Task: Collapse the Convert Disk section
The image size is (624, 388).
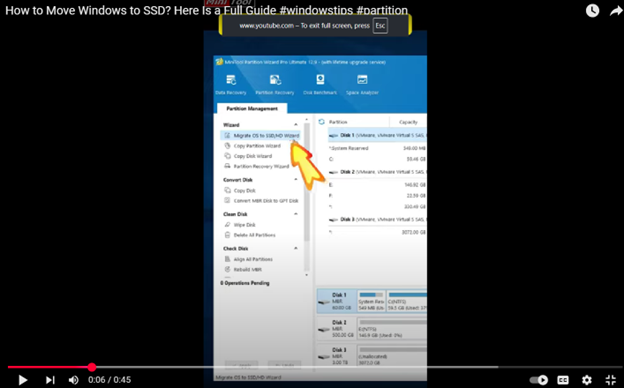Action: coord(296,180)
